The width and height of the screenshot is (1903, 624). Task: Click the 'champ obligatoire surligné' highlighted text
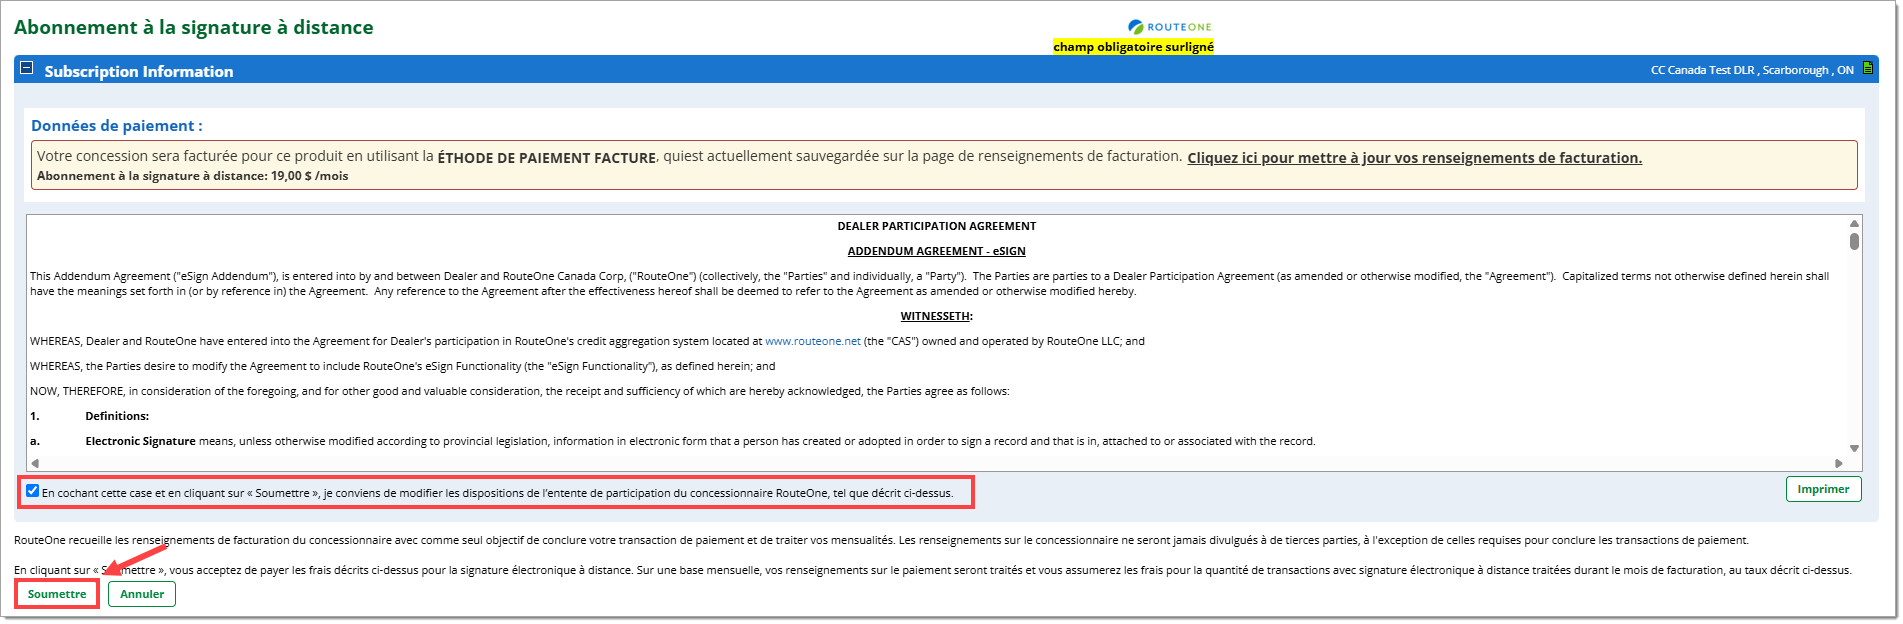1133,47
